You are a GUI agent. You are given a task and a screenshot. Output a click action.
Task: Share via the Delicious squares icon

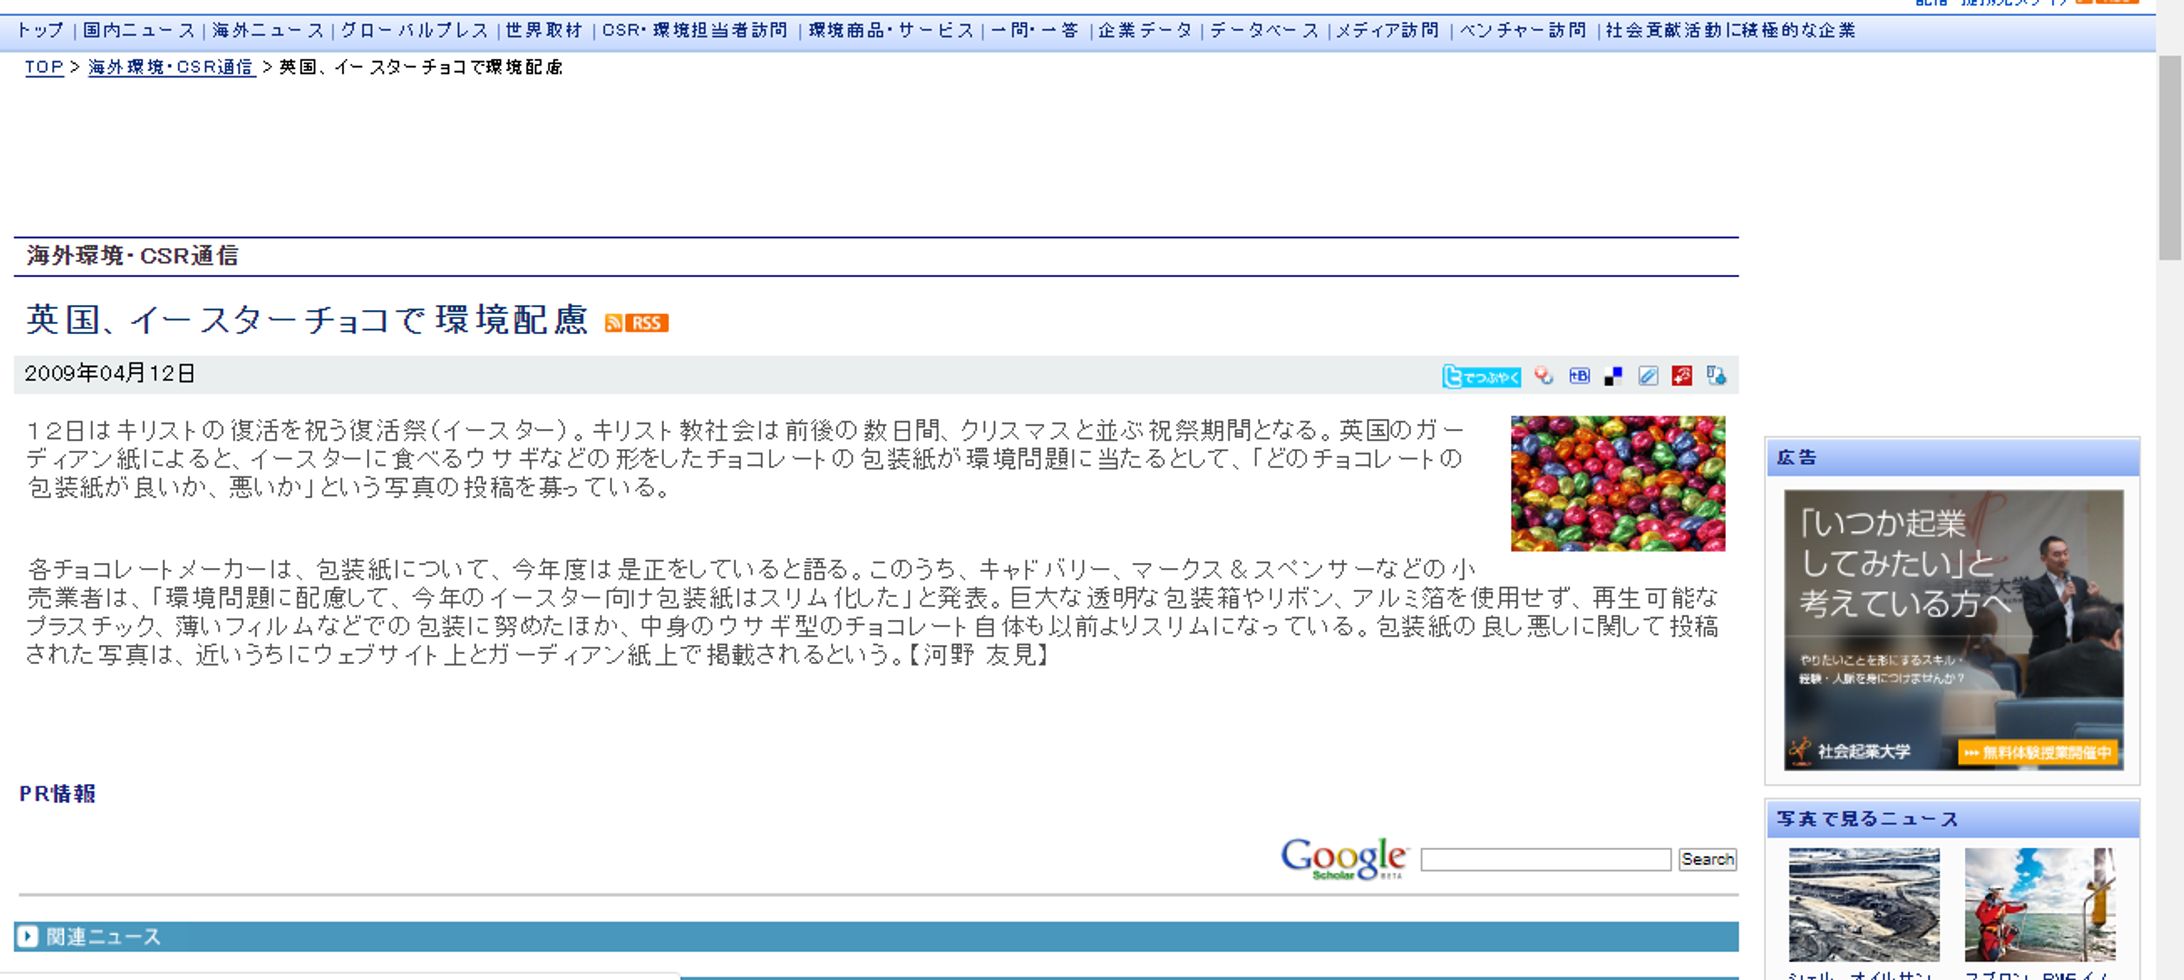click(1613, 376)
